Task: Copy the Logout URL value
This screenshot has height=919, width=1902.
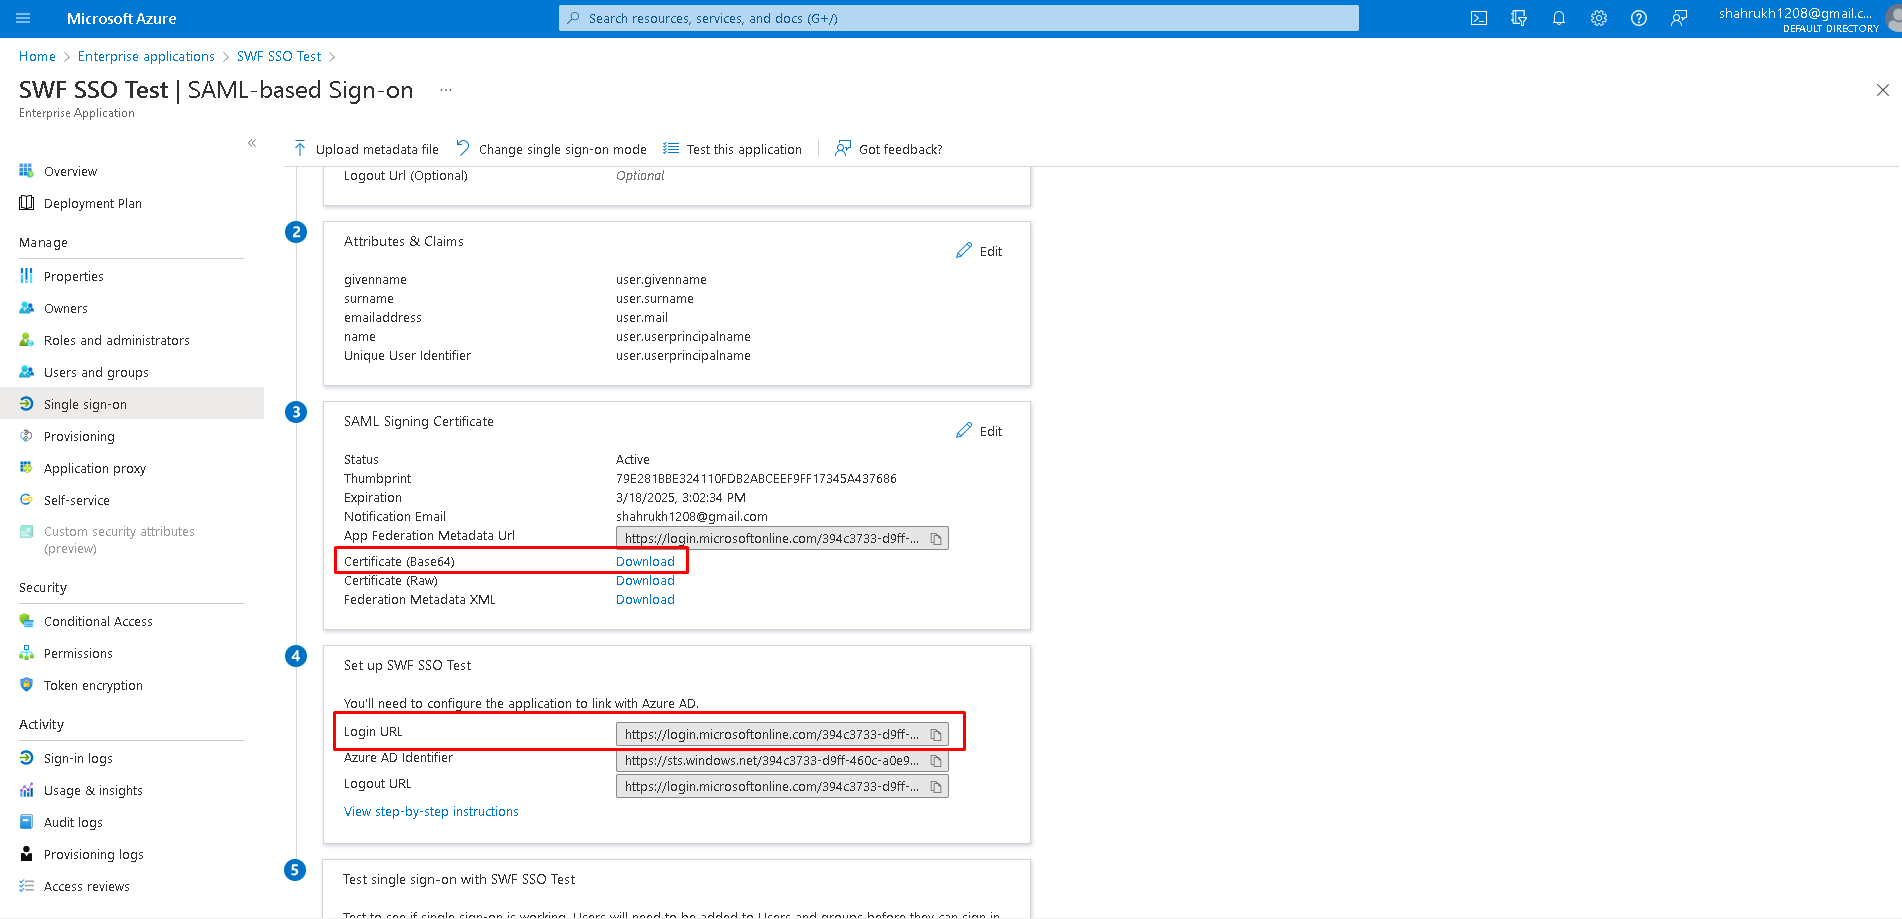Action: pos(936,787)
